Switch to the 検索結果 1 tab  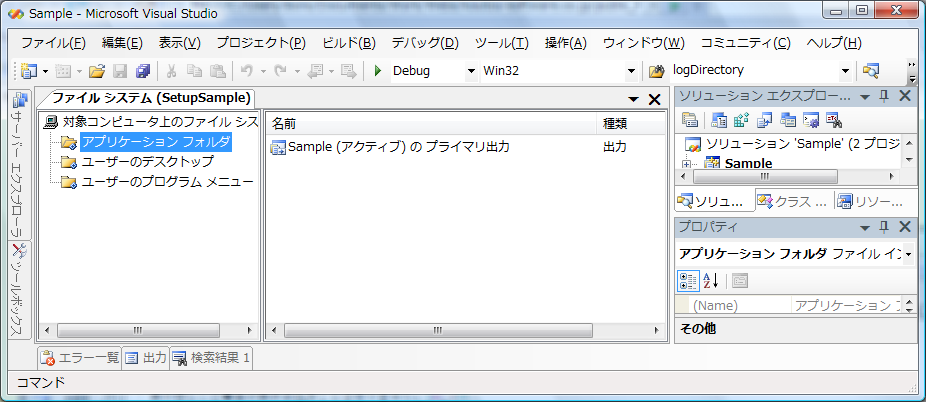click(x=211, y=358)
